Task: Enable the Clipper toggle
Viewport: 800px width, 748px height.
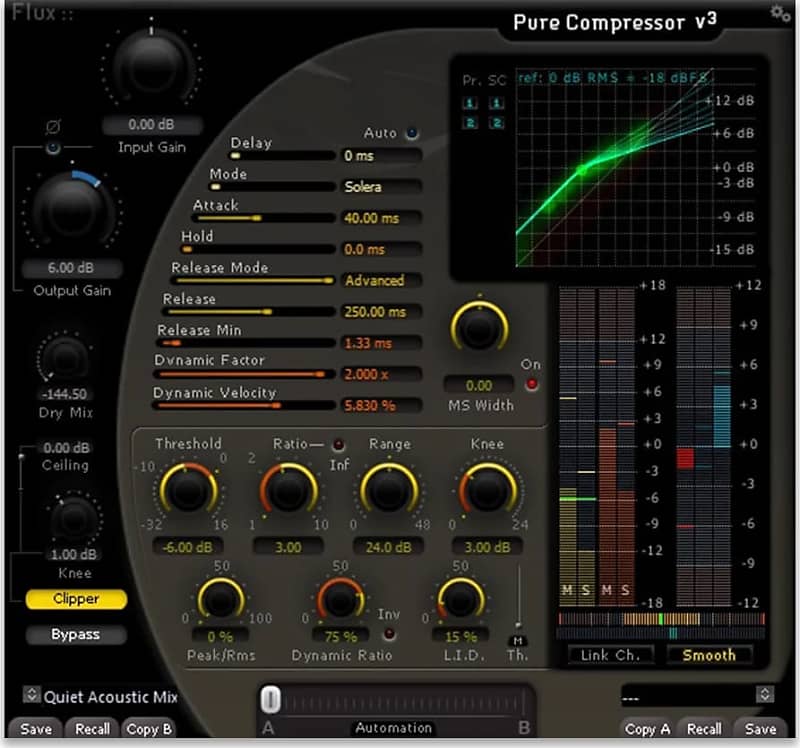Action: tap(75, 599)
